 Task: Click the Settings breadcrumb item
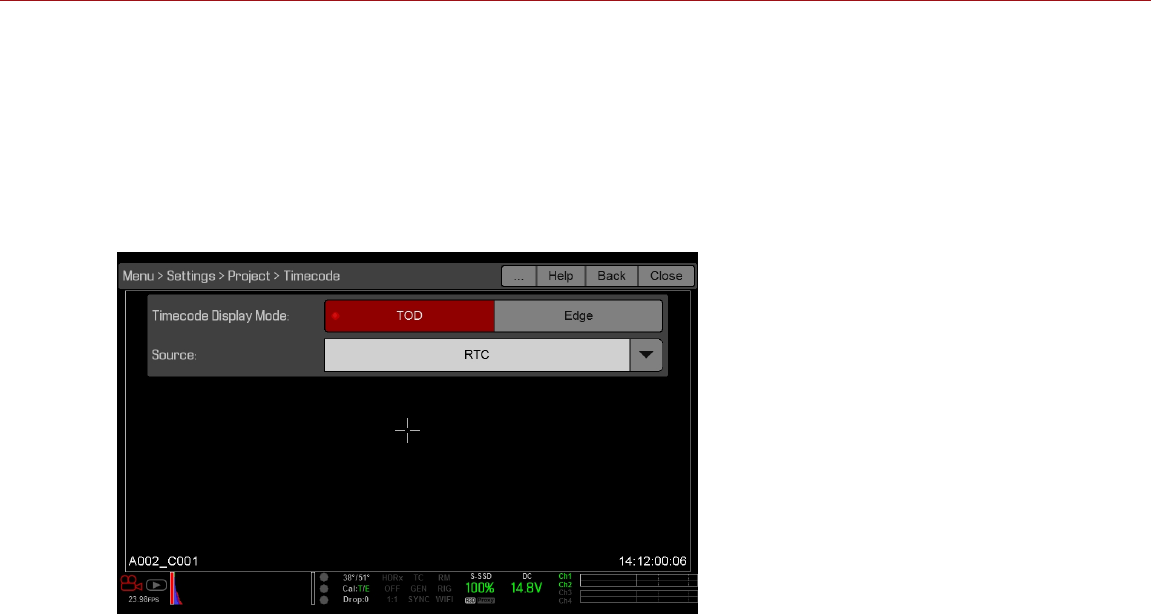coord(191,276)
